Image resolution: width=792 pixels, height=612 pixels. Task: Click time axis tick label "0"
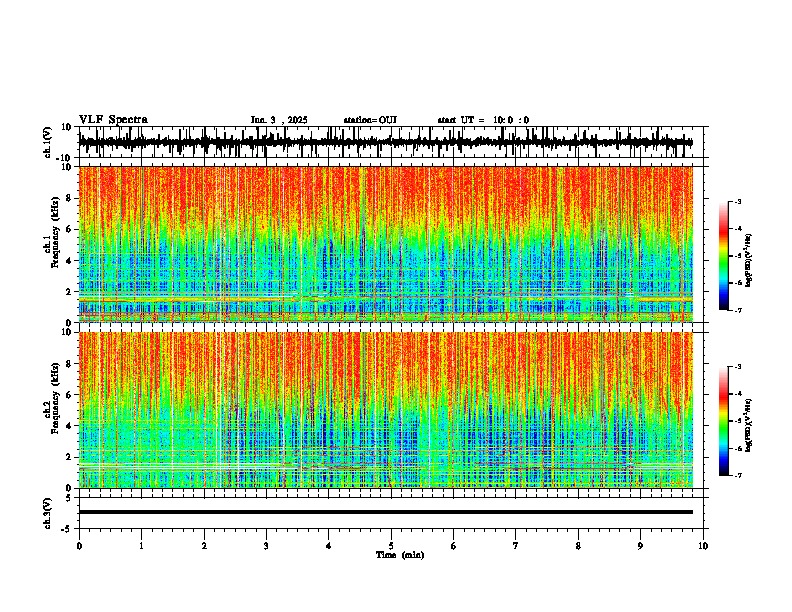[79, 546]
